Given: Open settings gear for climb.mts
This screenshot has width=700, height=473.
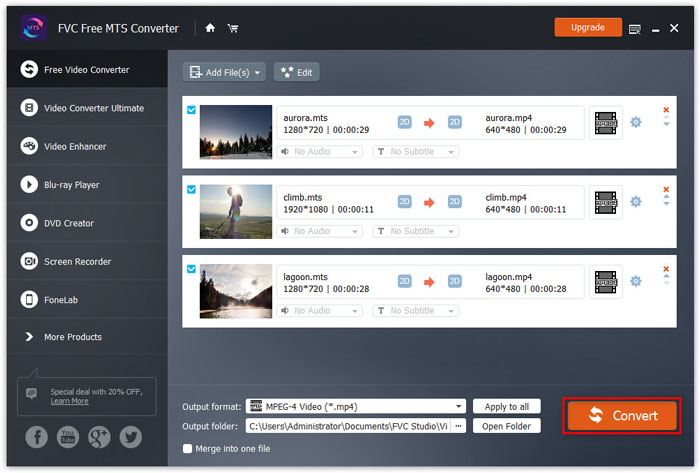Looking at the screenshot, I should click(x=635, y=202).
